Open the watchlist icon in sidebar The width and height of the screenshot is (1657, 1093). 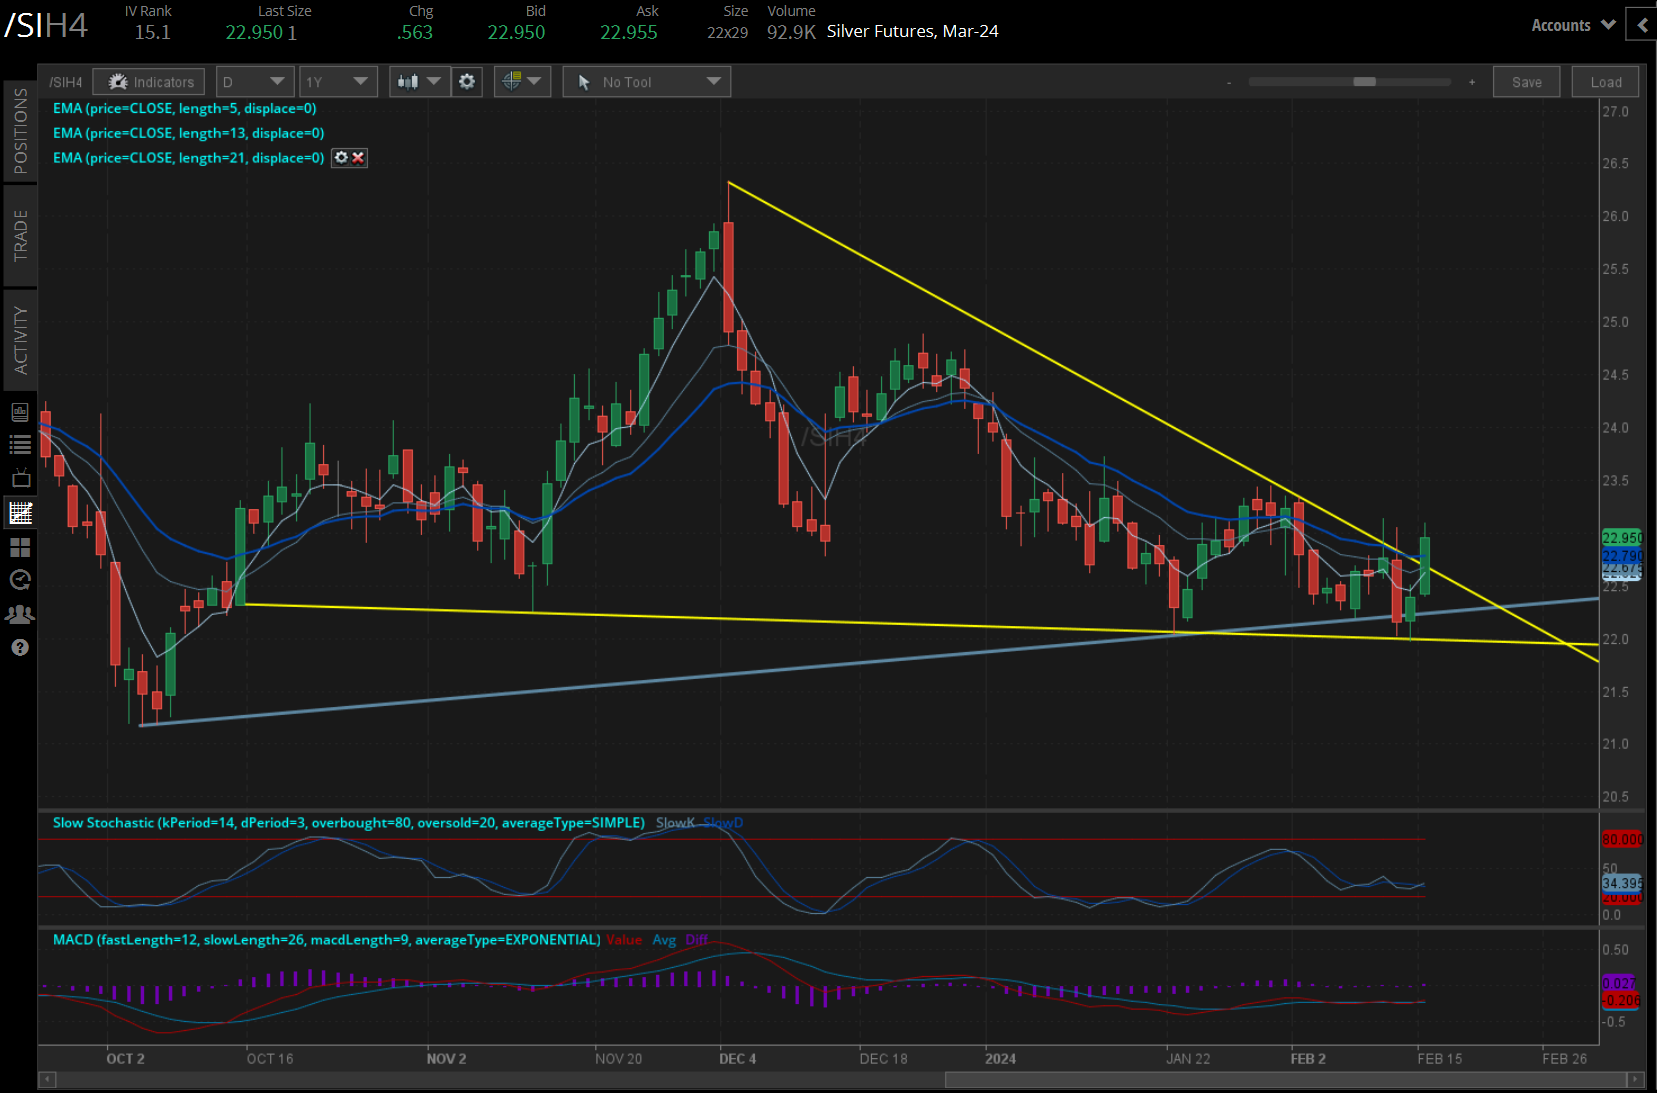[x=20, y=445]
